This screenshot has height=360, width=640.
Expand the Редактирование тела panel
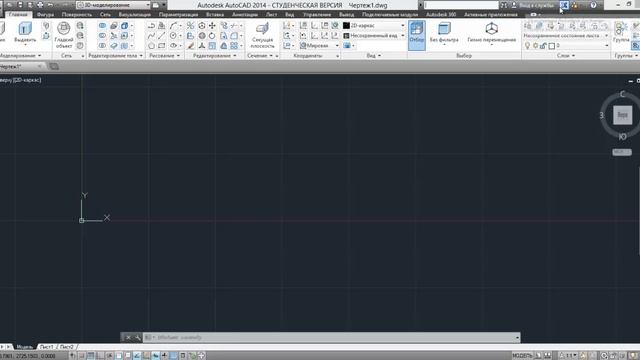pyautogui.click(x=115, y=56)
